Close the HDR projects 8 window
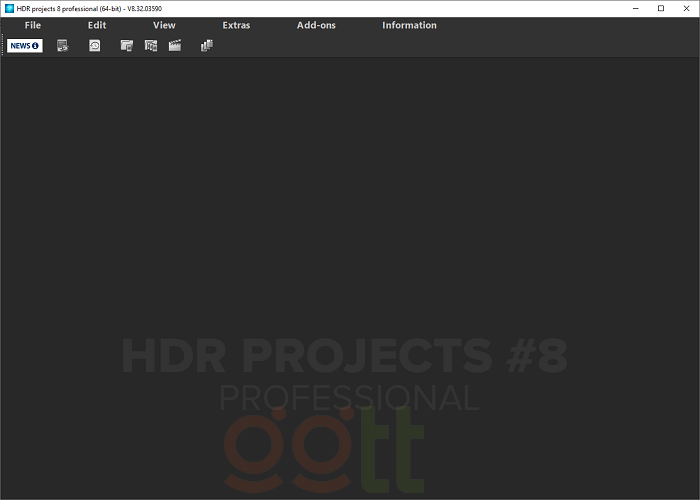The height and width of the screenshot is (500, 700). (686, 8)
